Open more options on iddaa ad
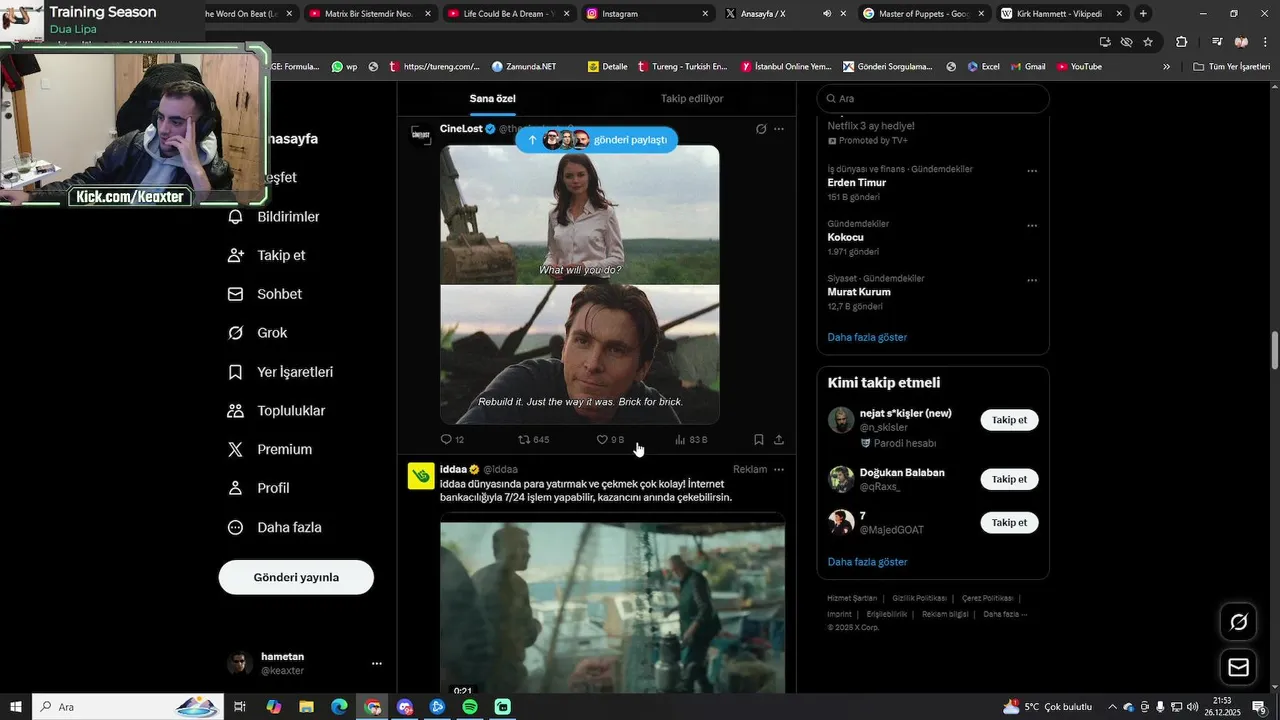 coord(779,469)
